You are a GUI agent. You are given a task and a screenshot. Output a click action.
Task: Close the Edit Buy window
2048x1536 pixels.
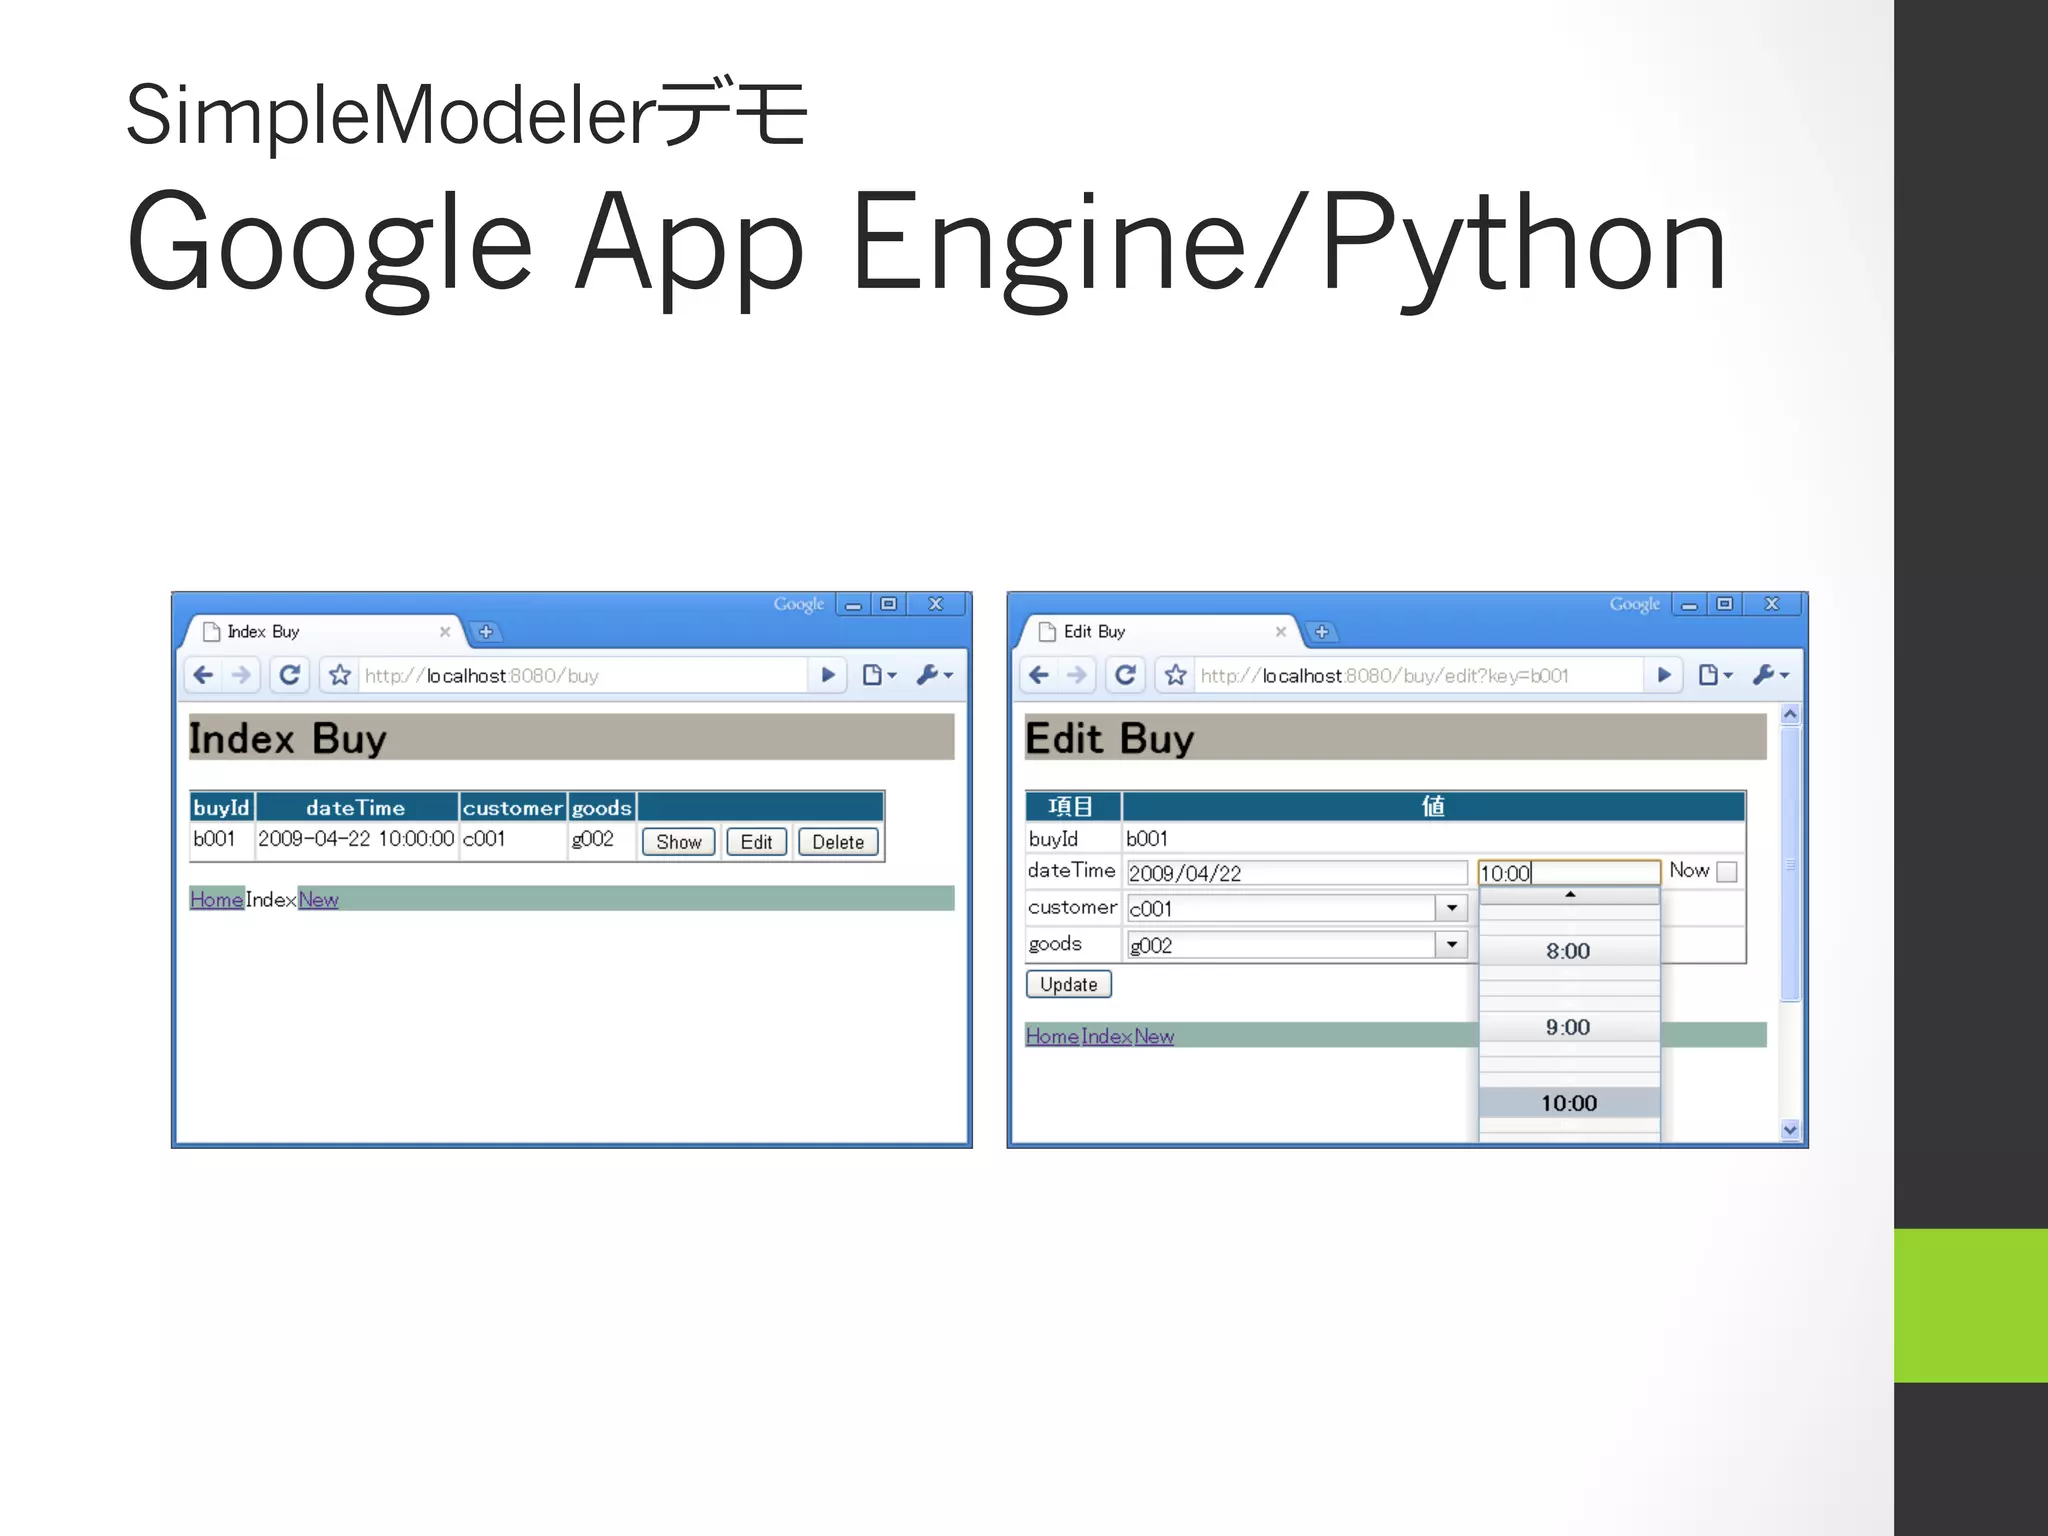[x=1772, y=604]
